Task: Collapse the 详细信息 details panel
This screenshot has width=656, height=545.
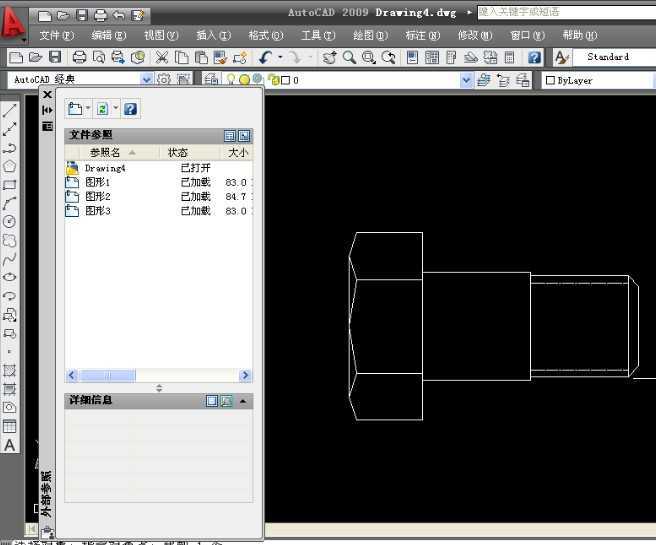Action: (x=243, y=401)
